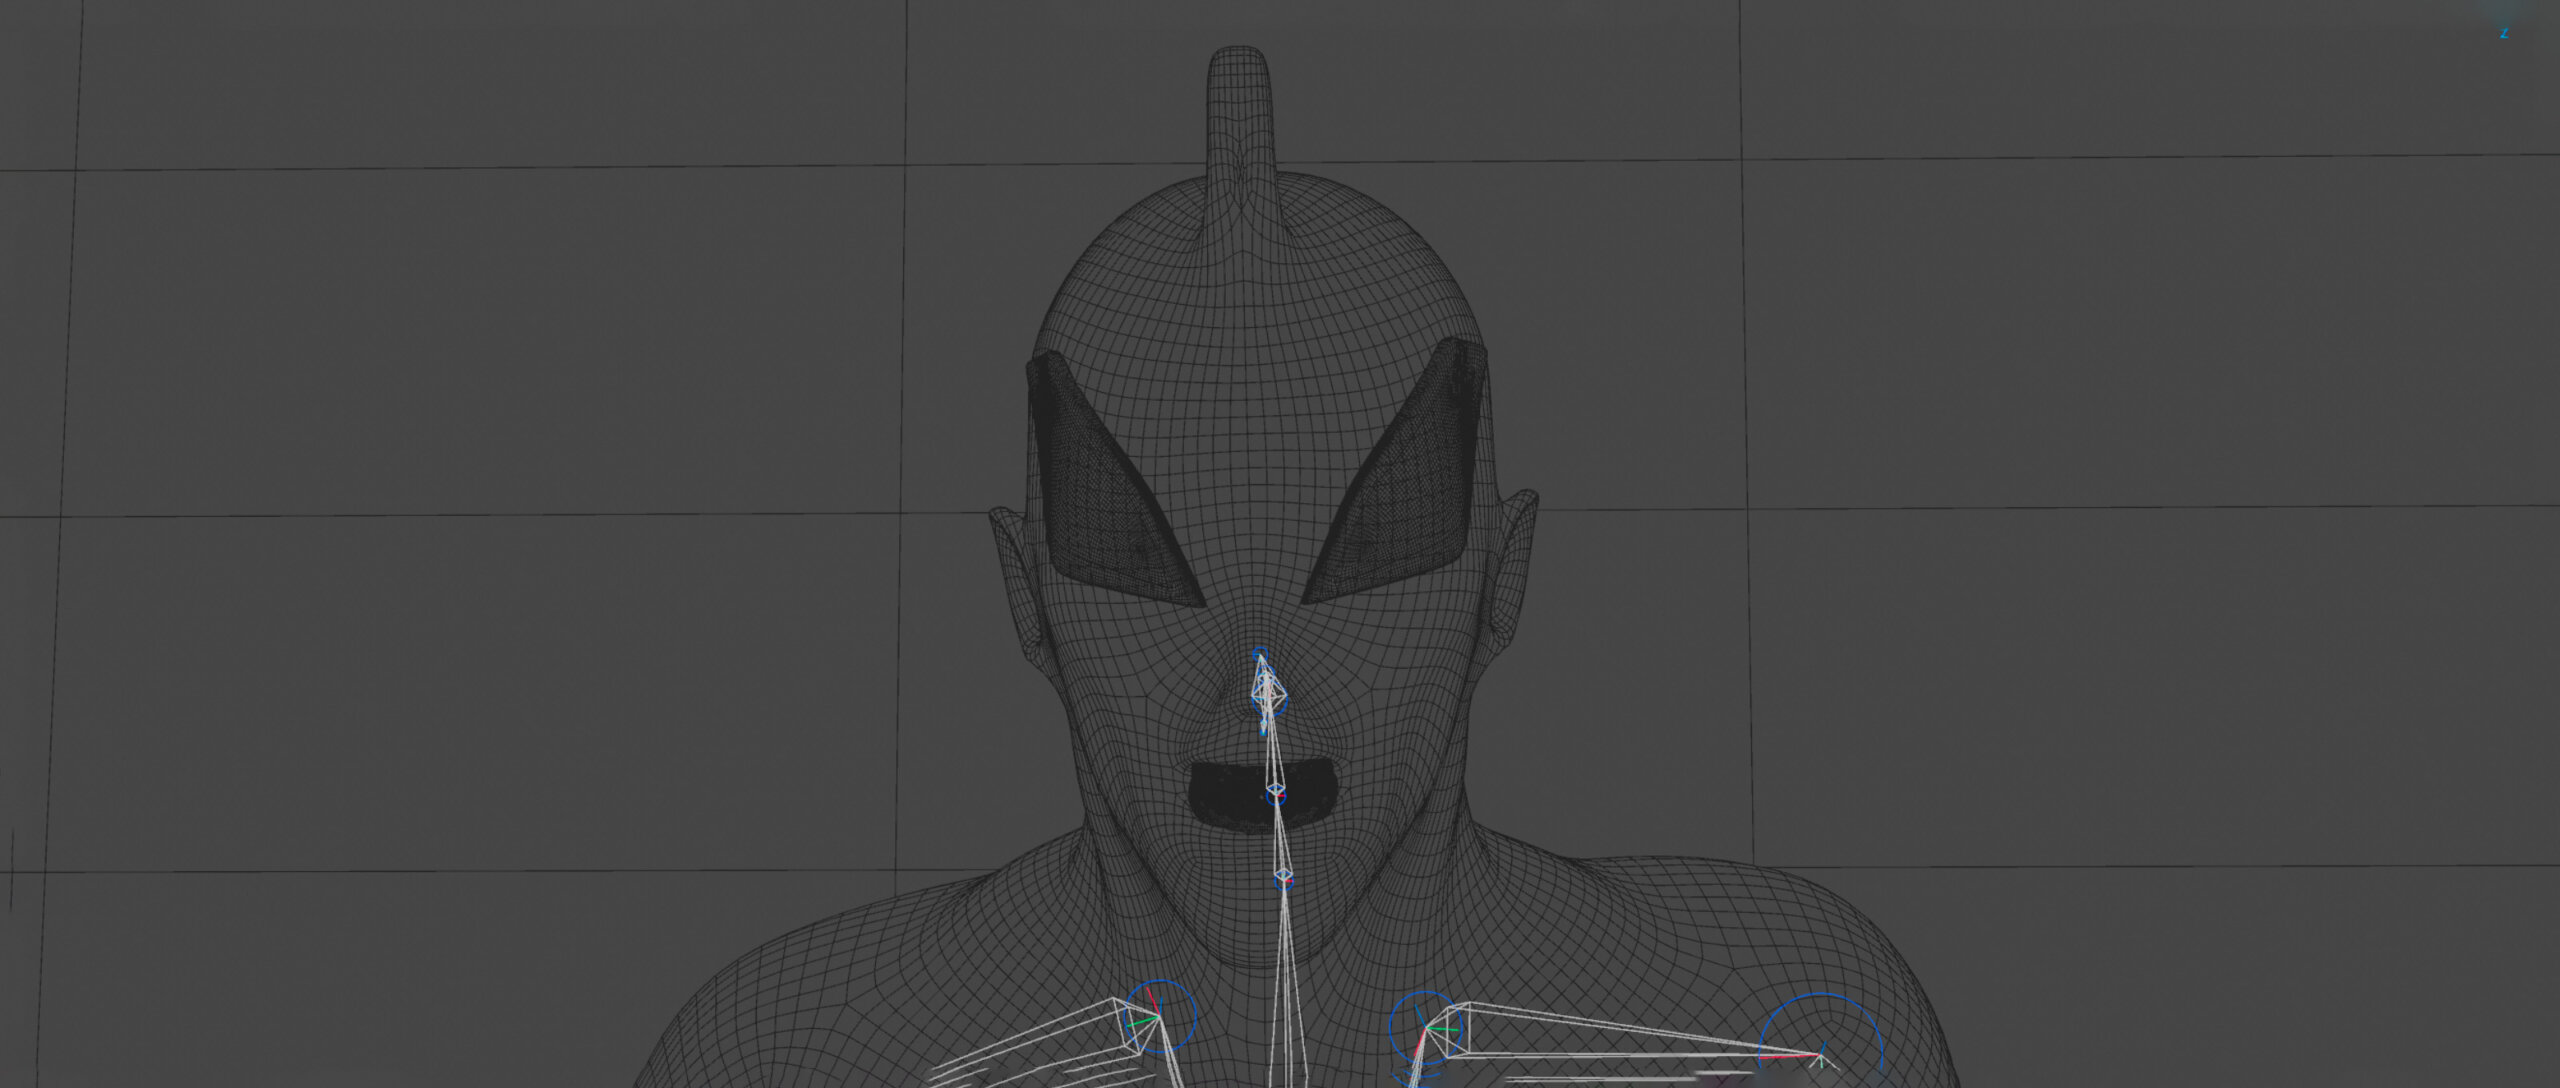This screenshot has height=1088, width=2560.
Task: Select the joint inside the mouth
Action: (x=1276, y=794)
